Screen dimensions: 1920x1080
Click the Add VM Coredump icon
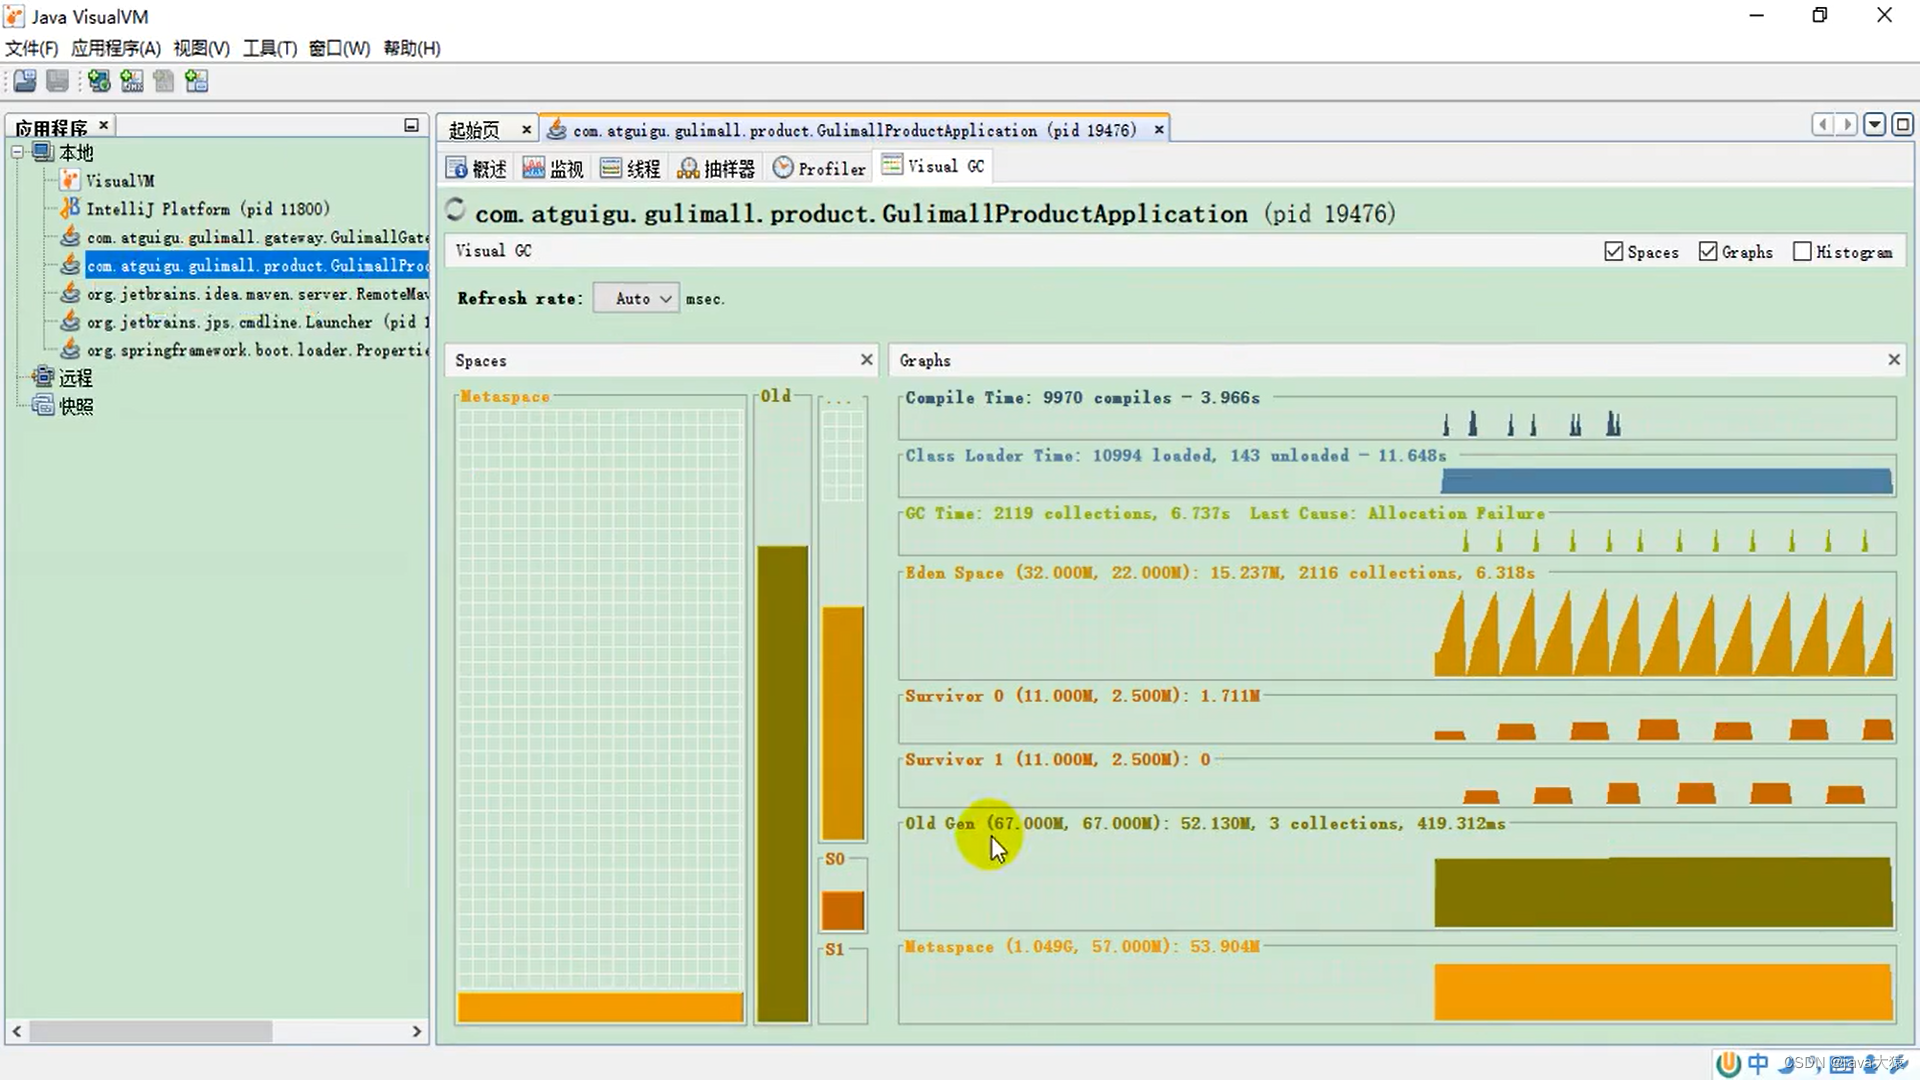[x=164, y=81]
